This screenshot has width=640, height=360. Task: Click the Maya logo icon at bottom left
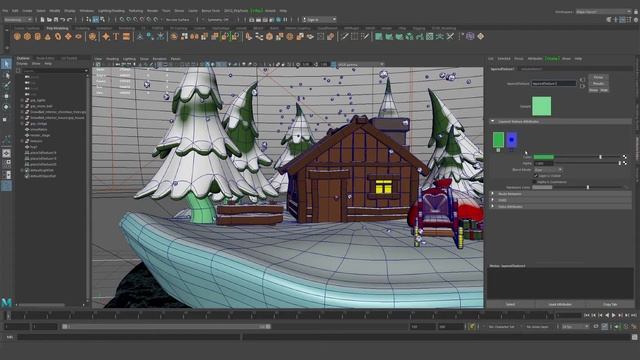7,302
